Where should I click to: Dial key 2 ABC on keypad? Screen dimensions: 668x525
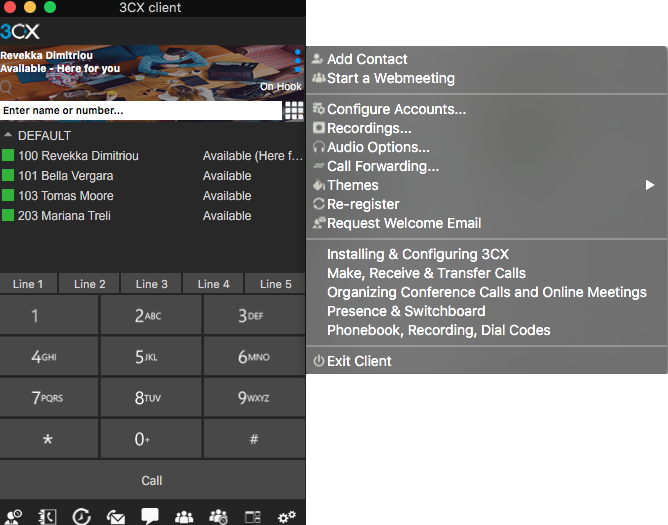tap(151, 315)
